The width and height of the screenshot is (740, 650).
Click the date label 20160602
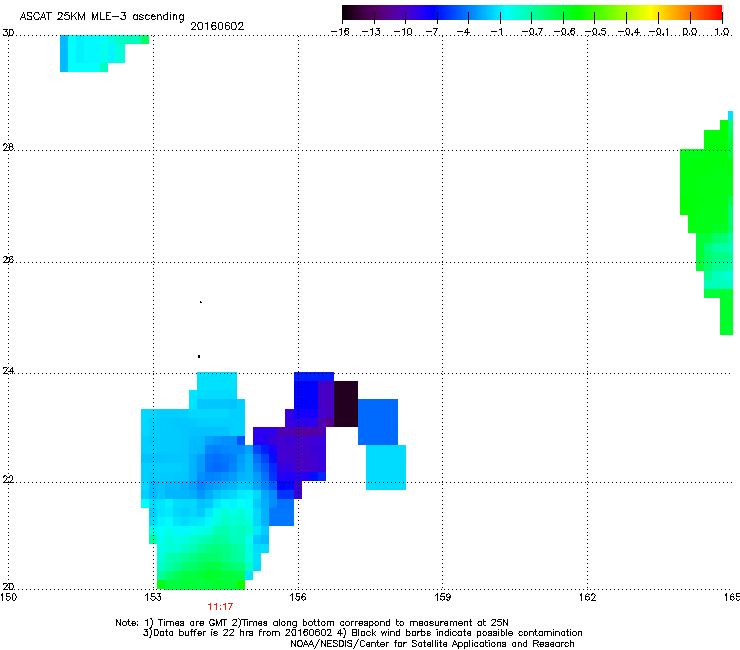[x=217, y=26]
